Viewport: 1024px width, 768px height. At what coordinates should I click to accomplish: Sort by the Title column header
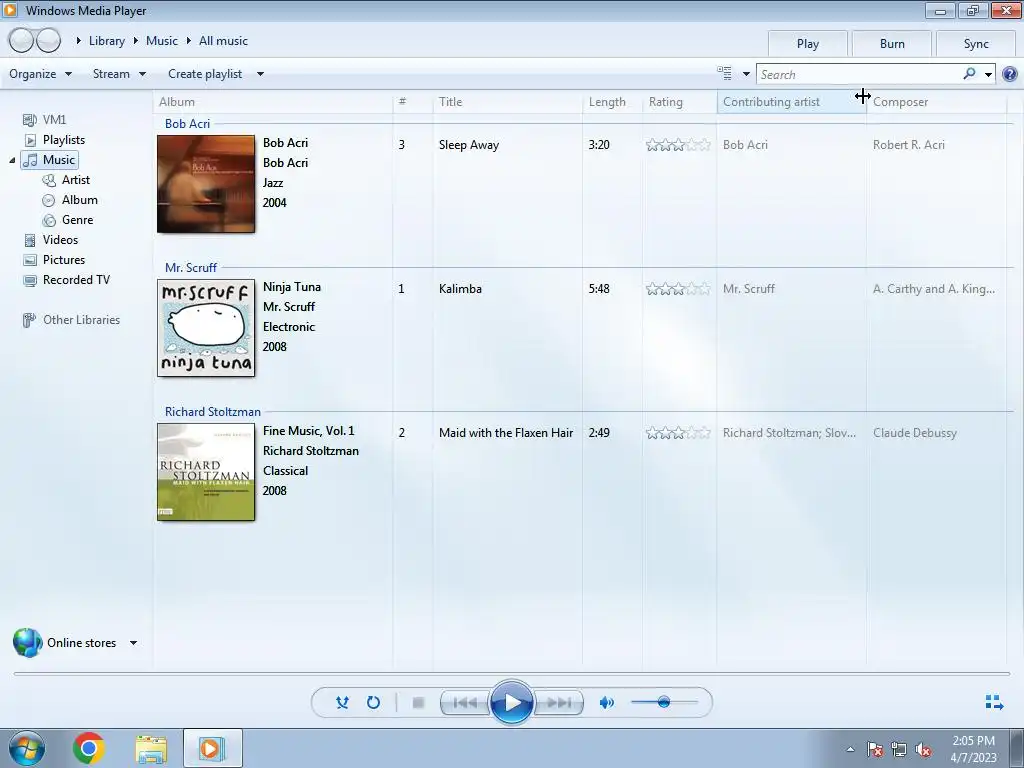tap(507, 102)
